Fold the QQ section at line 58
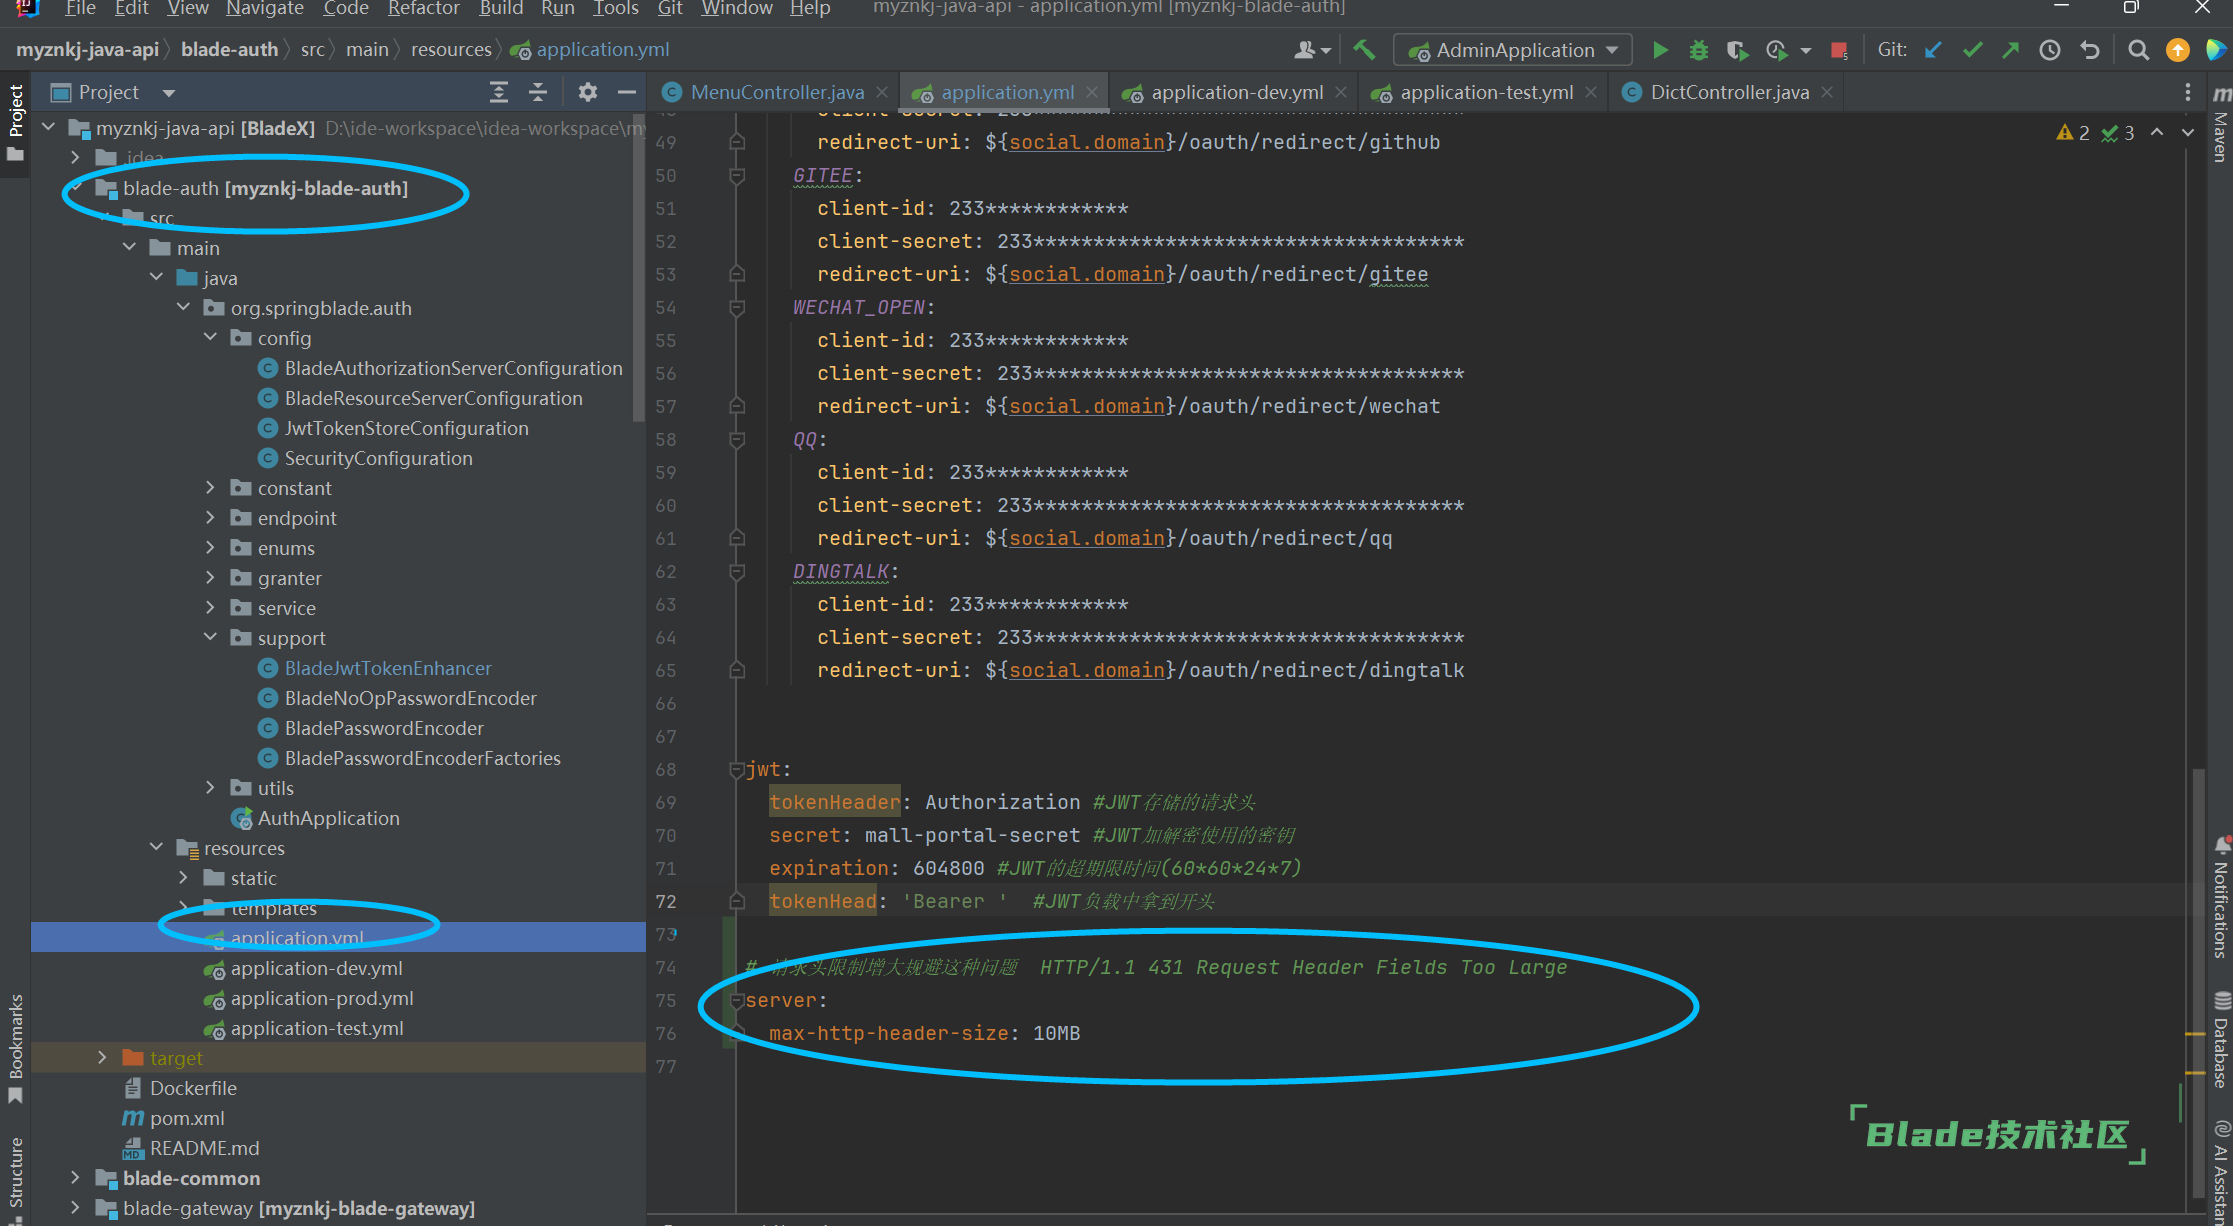The width and height of the screenshot is (2233, 1226). [737, 439]
